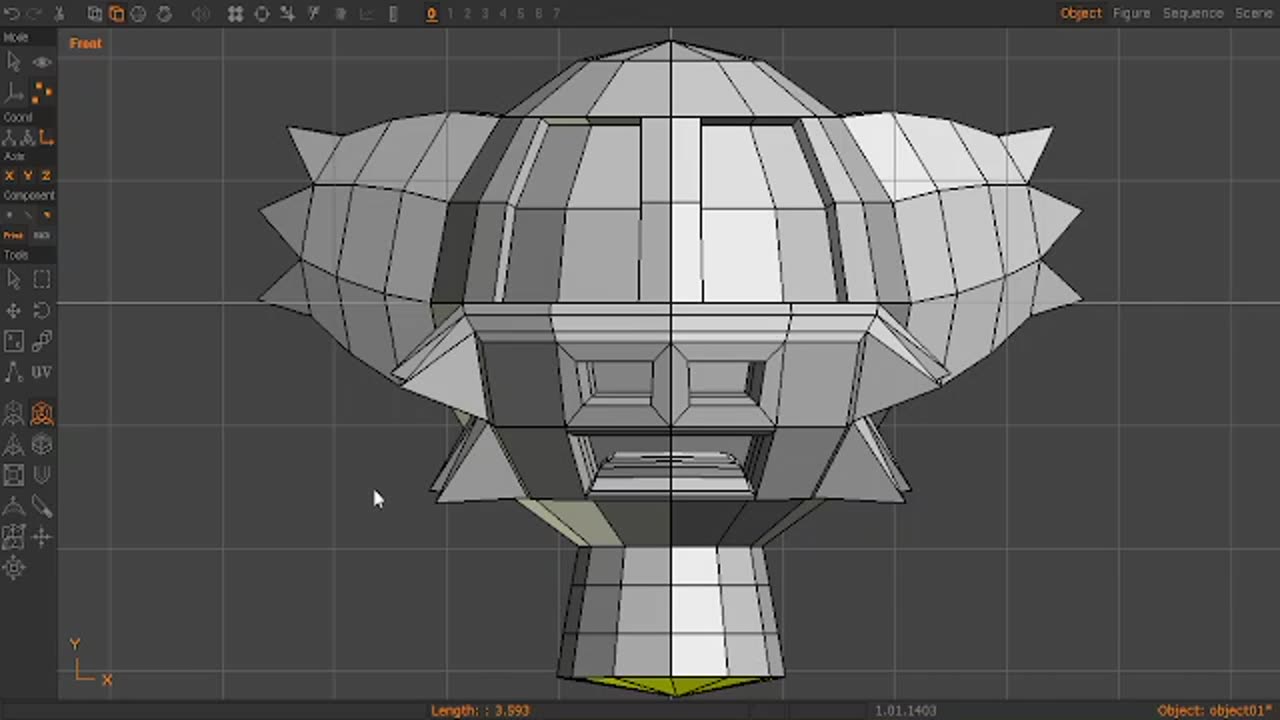Select layer 5 in the layer strip

[x=521, y=14]
